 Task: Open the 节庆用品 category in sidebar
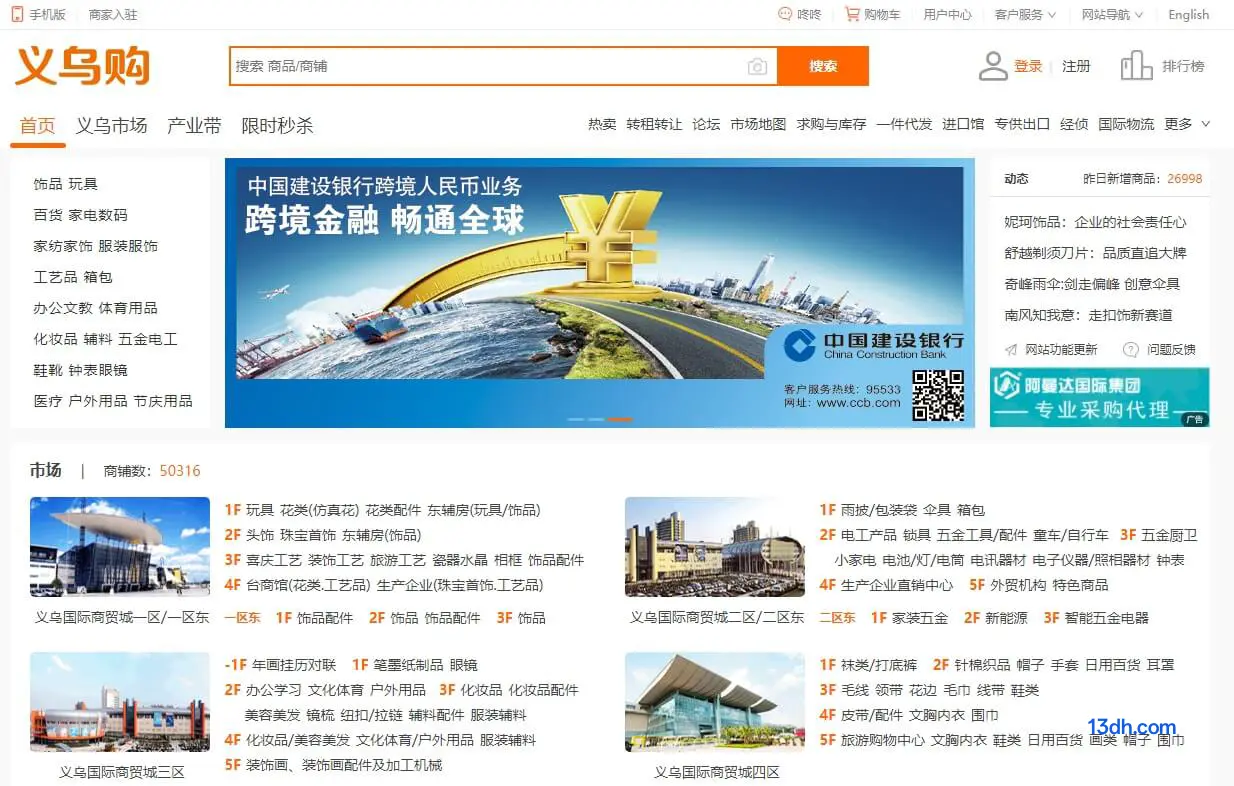pos(163,401)
